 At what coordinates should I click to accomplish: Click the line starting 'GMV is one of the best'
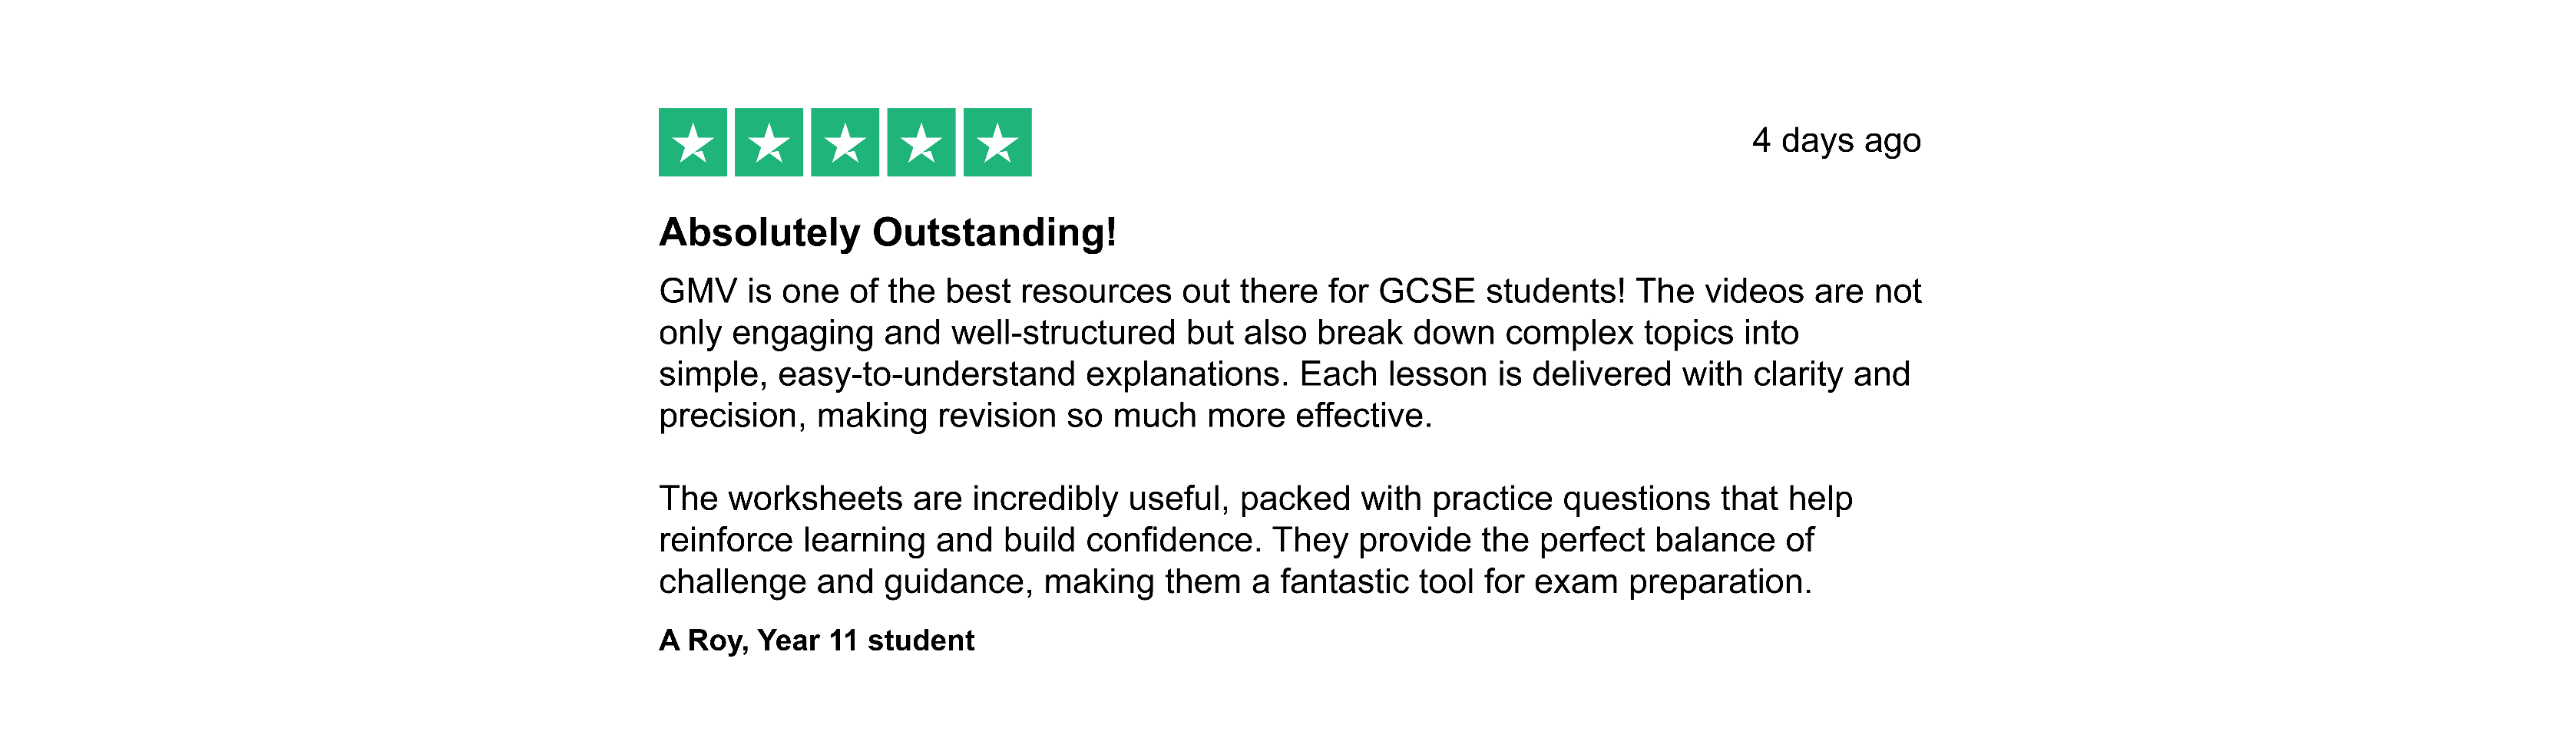(x=1290, y=291)
